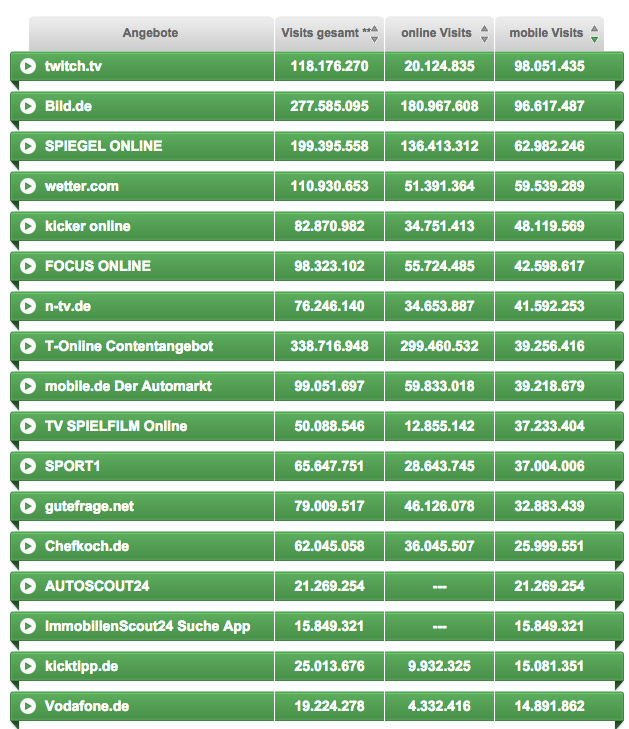Select the Angebote column header

point(151,33)
